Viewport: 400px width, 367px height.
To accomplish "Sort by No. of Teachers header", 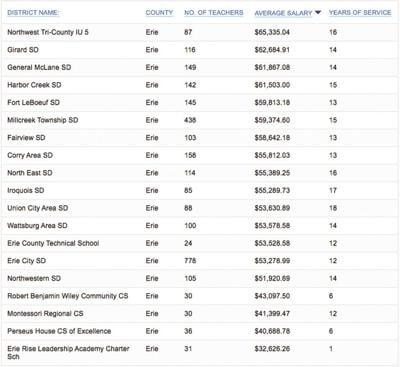I will tap(214, 13).
